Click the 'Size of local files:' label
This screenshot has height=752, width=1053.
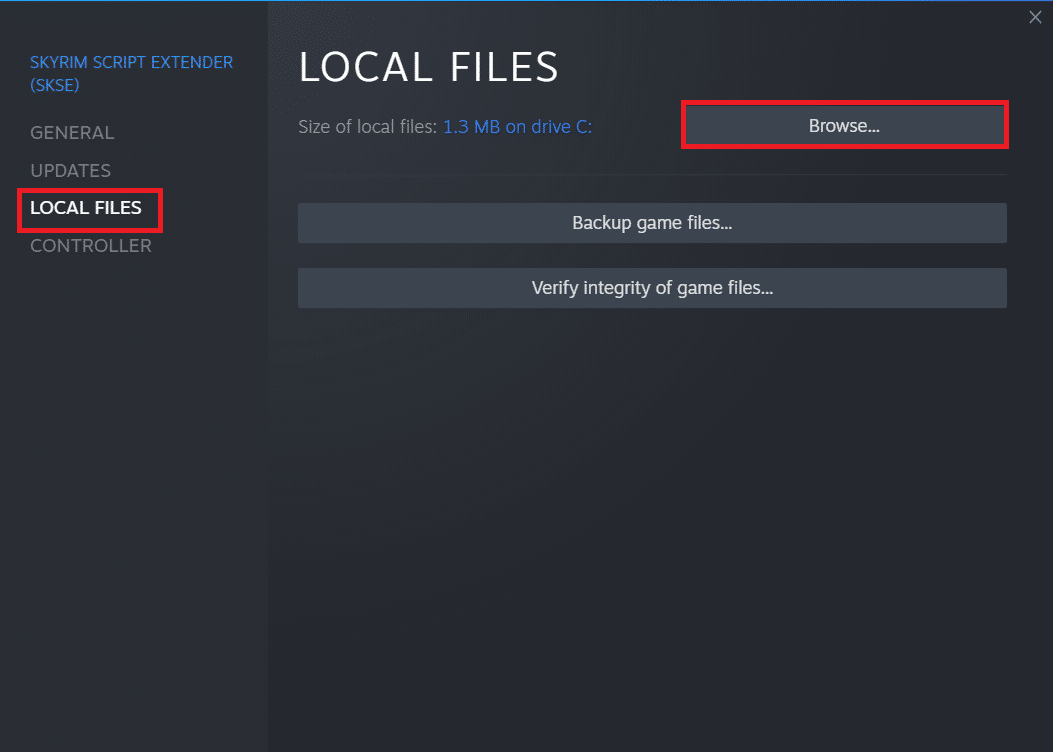coord(367,127)
